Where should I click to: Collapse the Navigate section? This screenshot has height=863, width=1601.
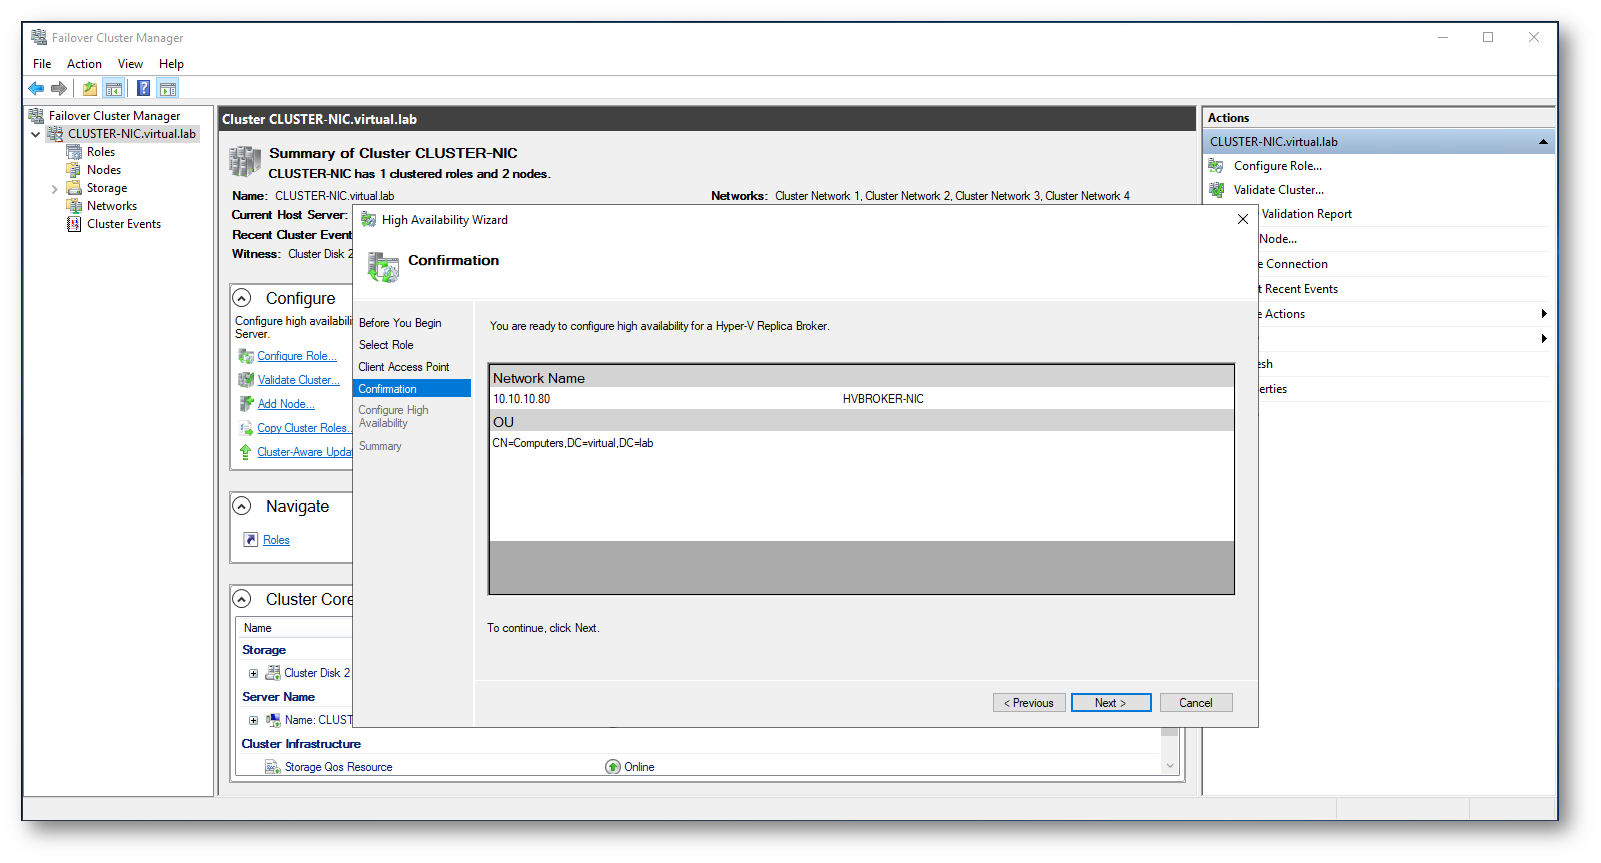pos(242,507)
